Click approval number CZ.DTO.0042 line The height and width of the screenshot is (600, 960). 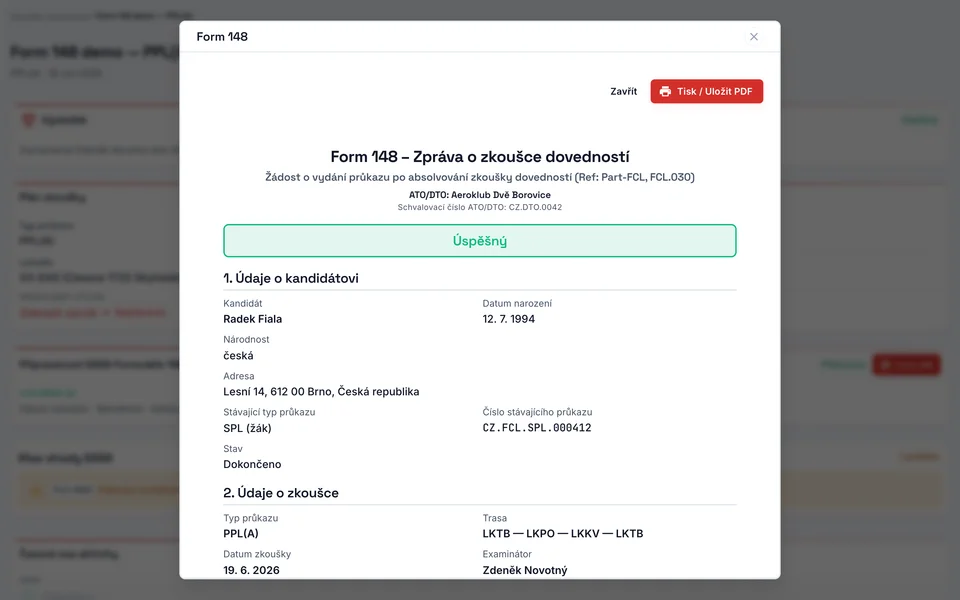point(479,207)
